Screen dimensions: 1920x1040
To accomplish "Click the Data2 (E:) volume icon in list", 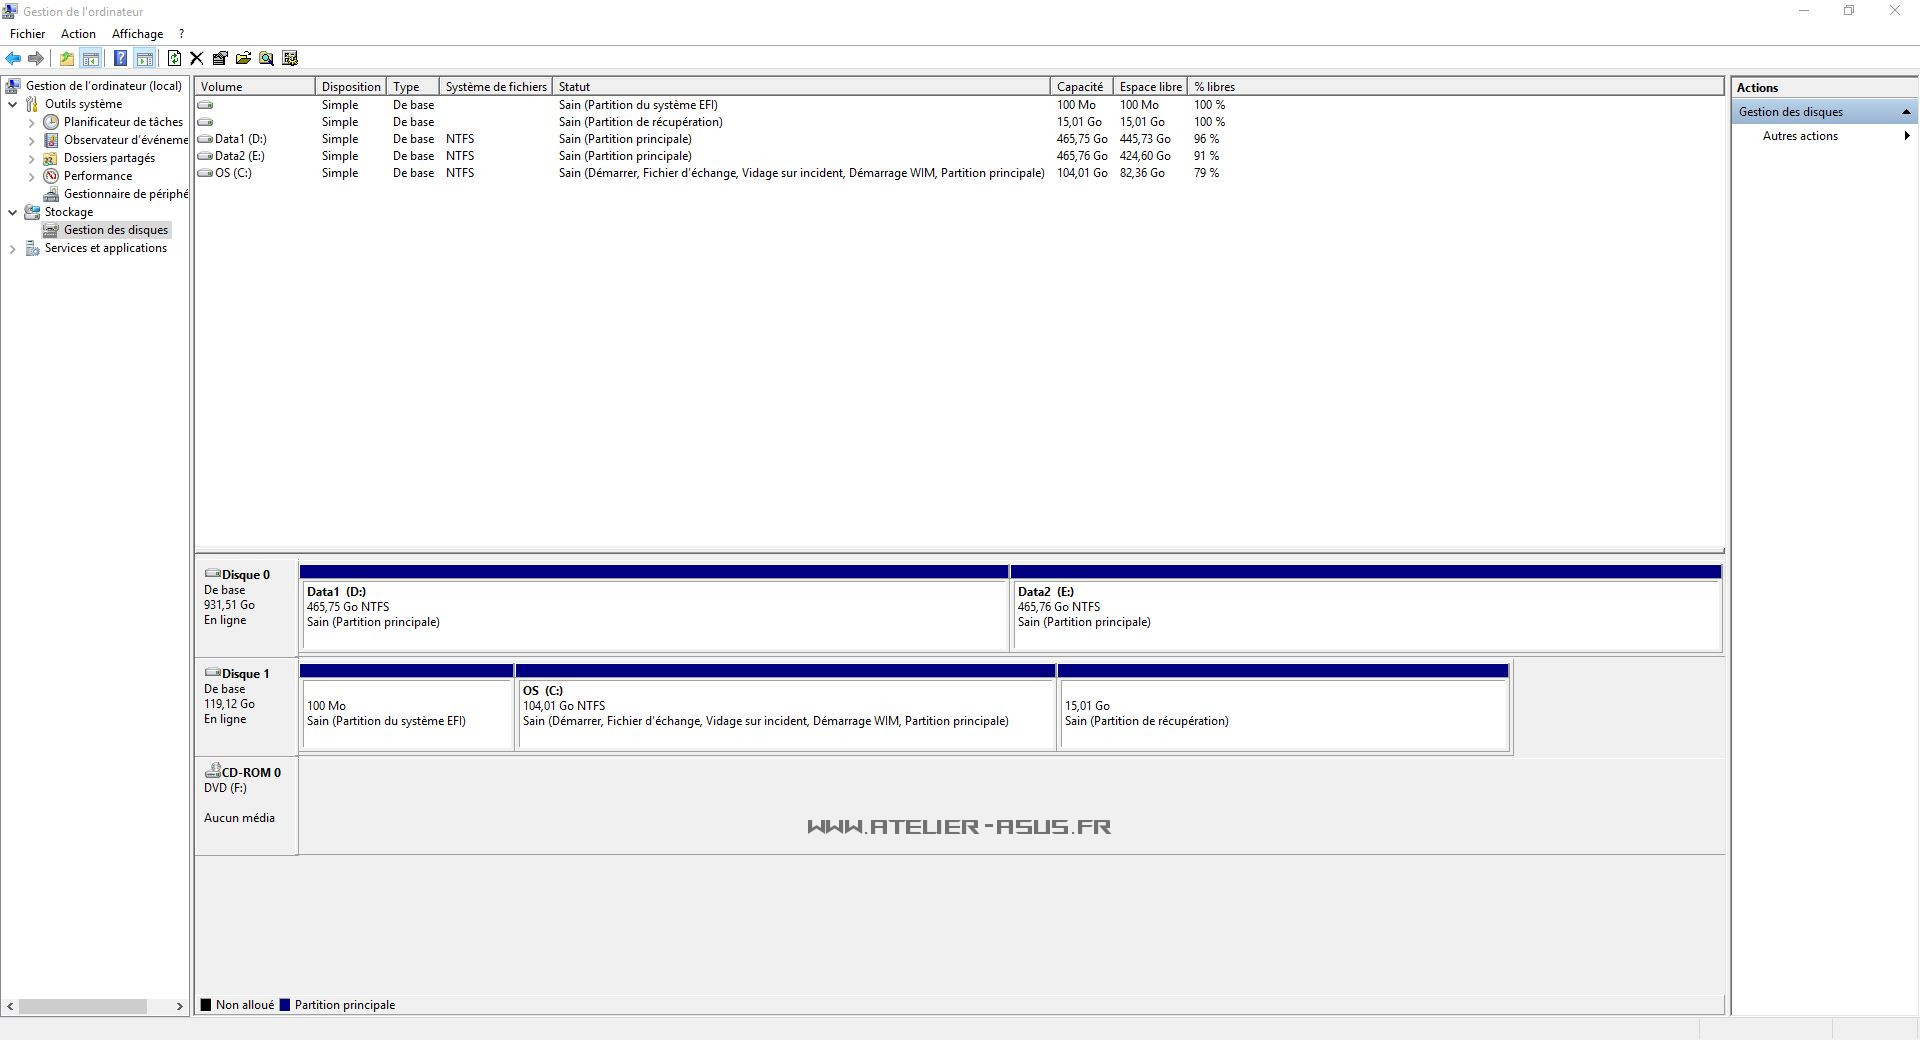I will pos(206,156).
